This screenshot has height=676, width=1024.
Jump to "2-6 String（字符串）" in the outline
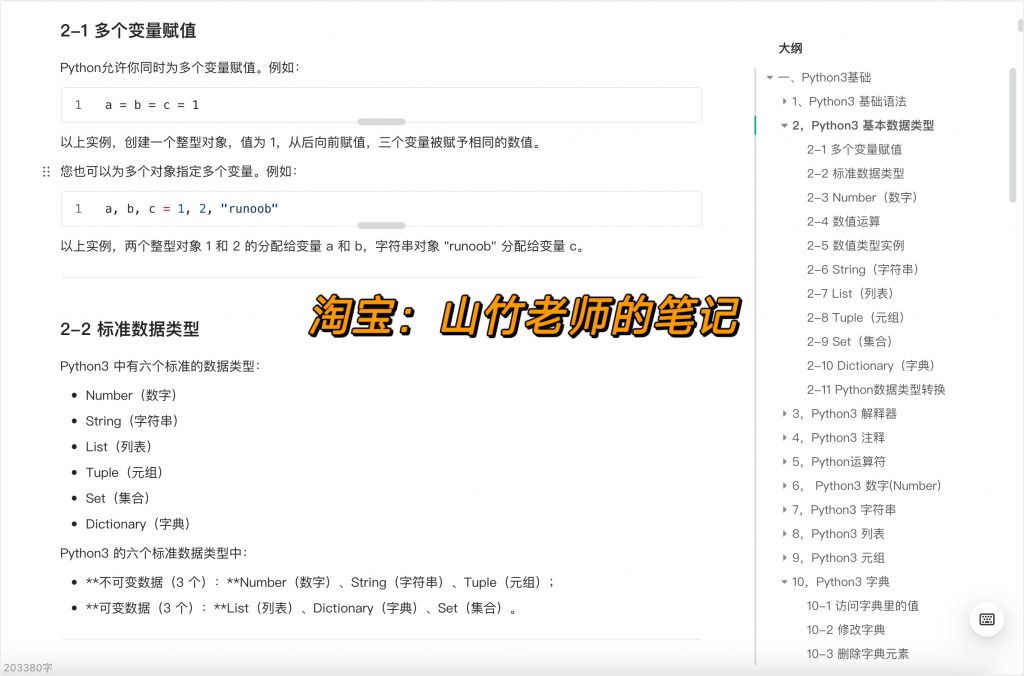tap(862, 269)
